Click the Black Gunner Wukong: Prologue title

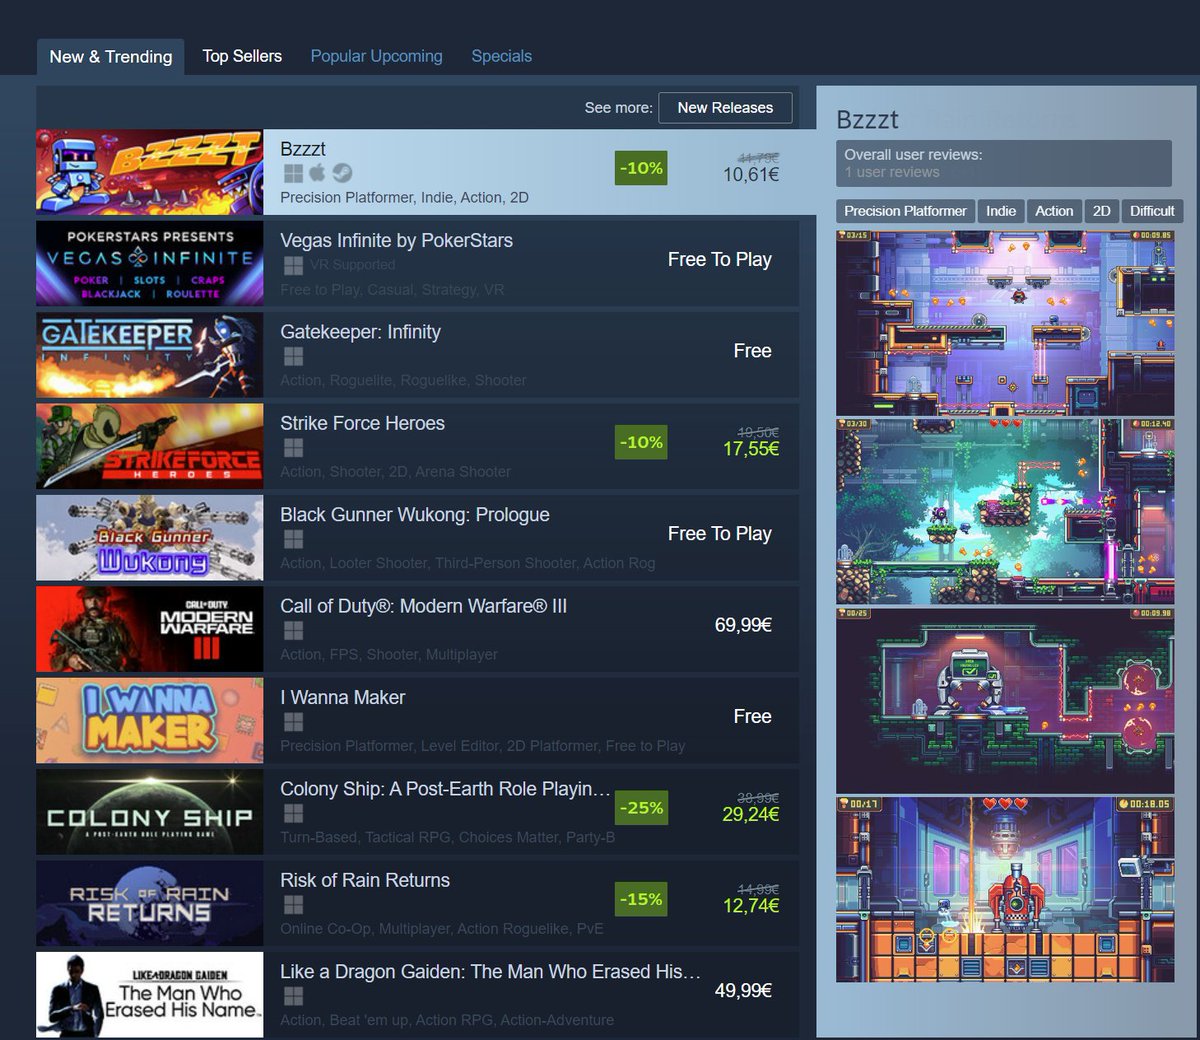click(415, 515)
